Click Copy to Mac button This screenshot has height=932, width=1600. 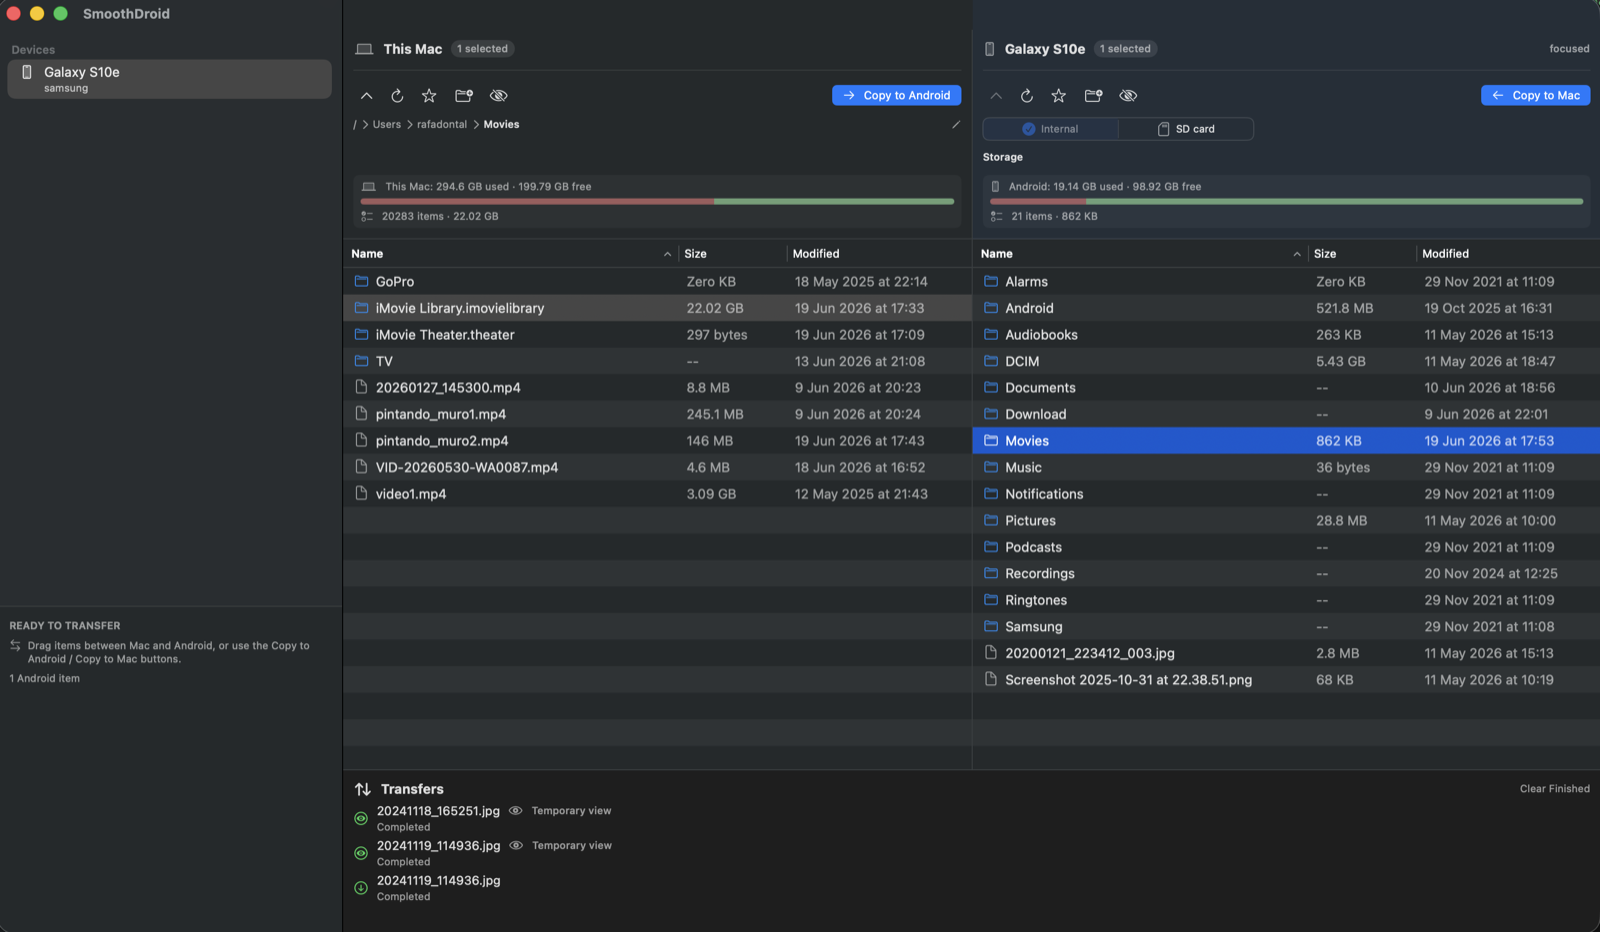[x=1536, y=95]
